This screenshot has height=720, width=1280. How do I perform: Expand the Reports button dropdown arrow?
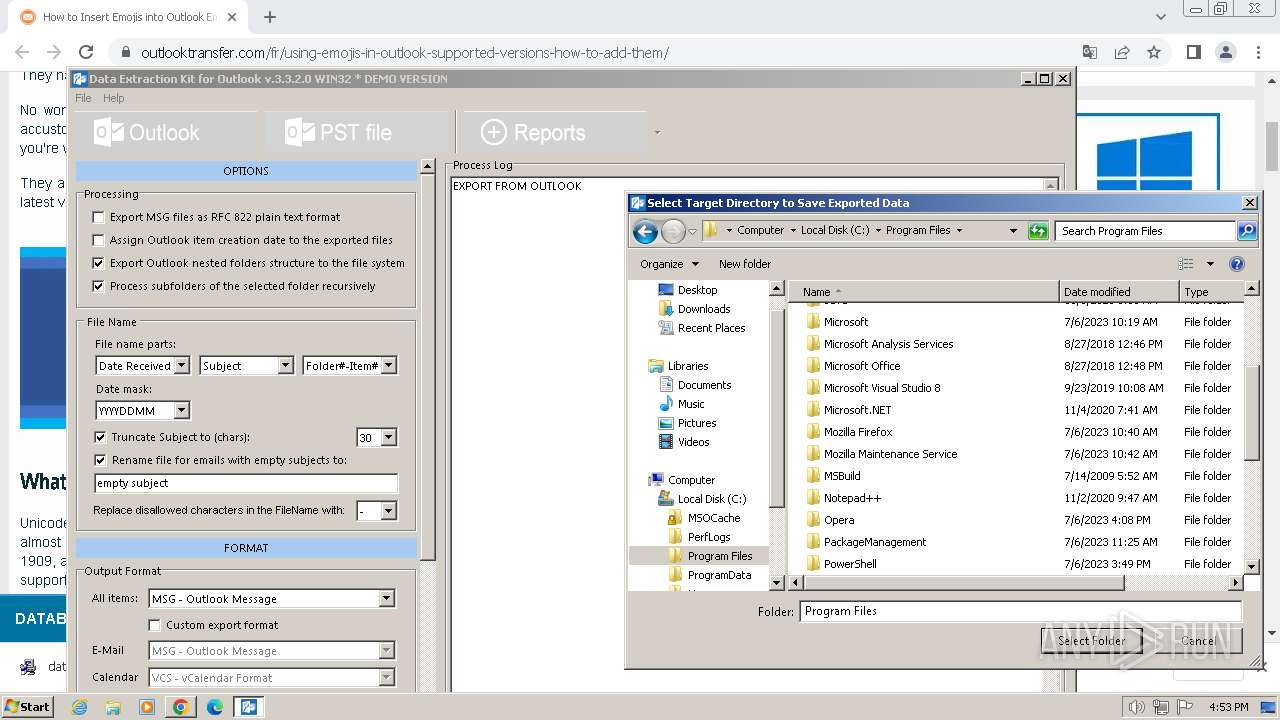pyautogui.click(x=657, y=132)
